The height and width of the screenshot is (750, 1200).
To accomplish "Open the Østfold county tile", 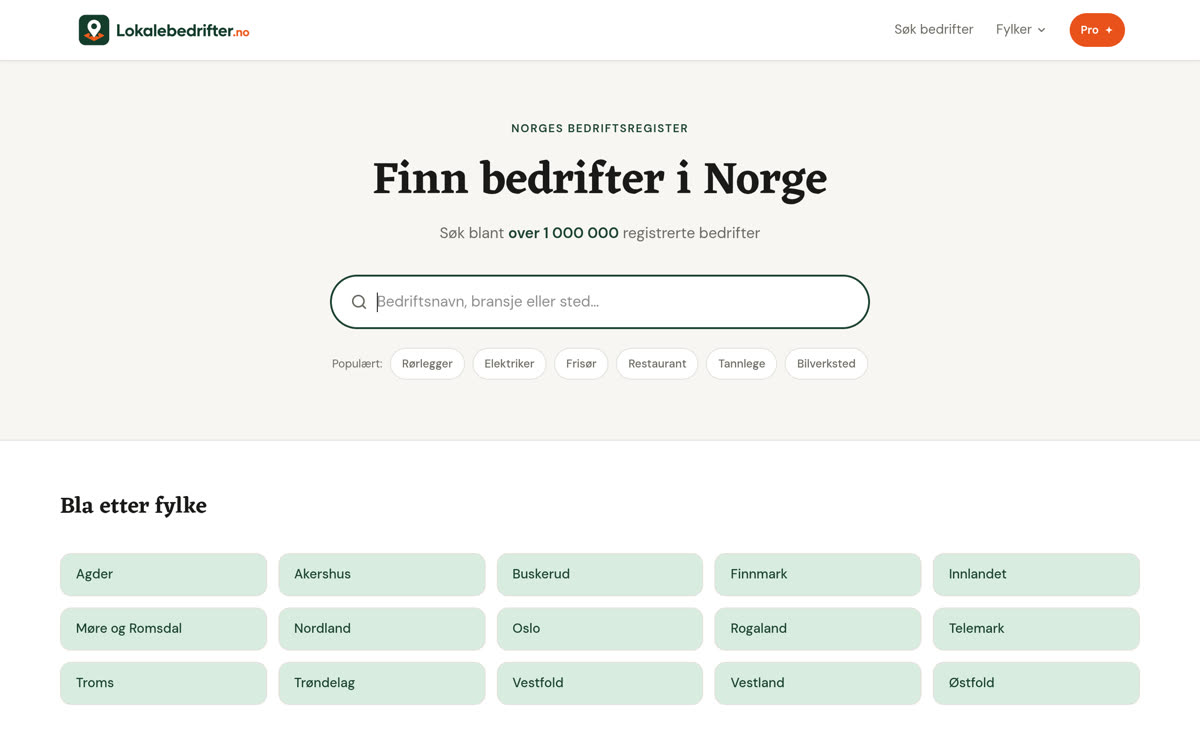I will pyautogui.click(x=1036, y=683).
